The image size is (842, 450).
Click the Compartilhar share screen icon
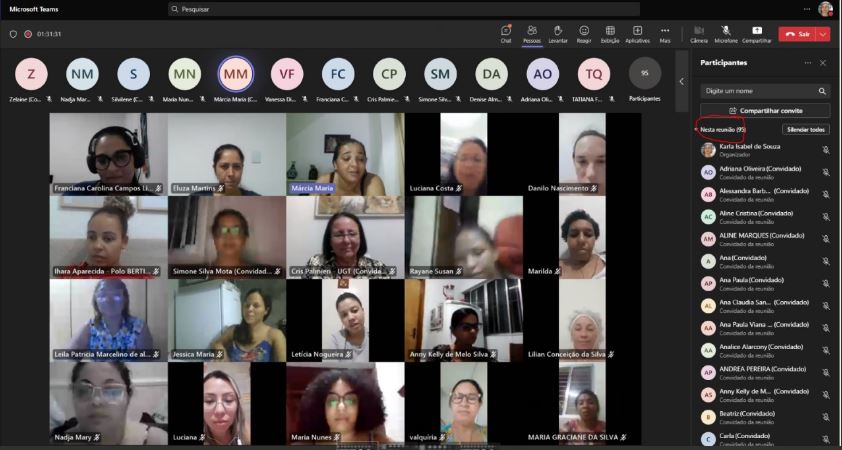(757, 33)
